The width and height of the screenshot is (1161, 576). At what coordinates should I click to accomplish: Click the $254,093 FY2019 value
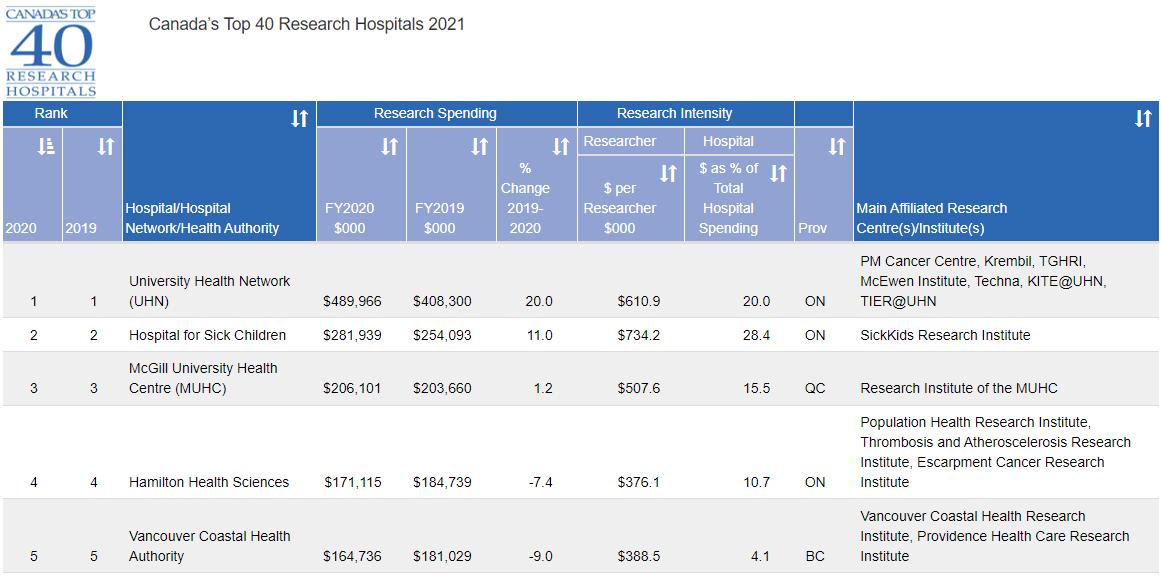click(x=442, y=335)
